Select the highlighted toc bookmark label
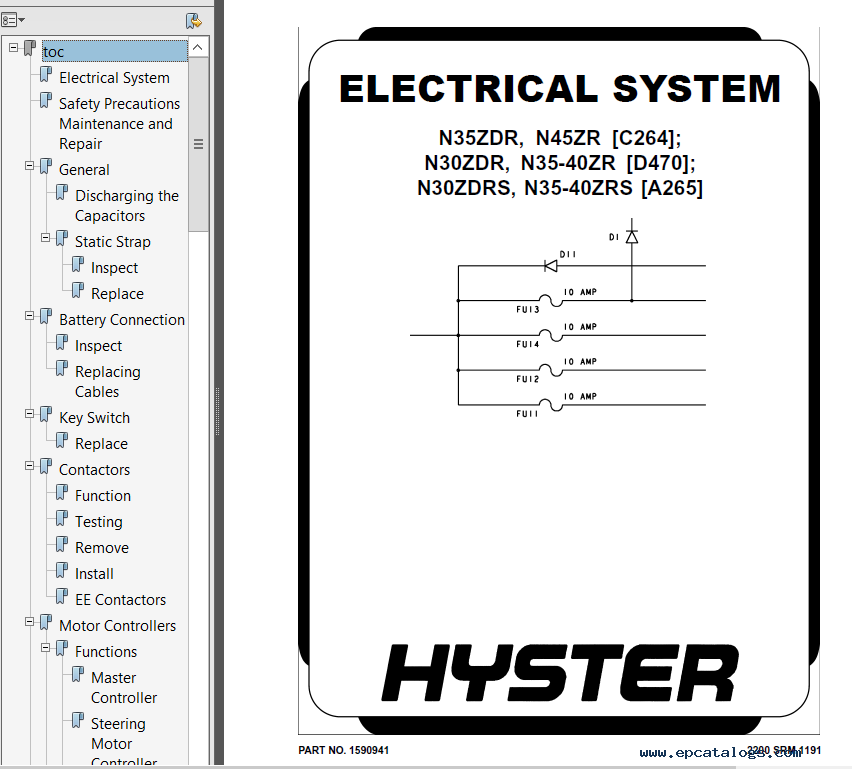 click(115, 52)
